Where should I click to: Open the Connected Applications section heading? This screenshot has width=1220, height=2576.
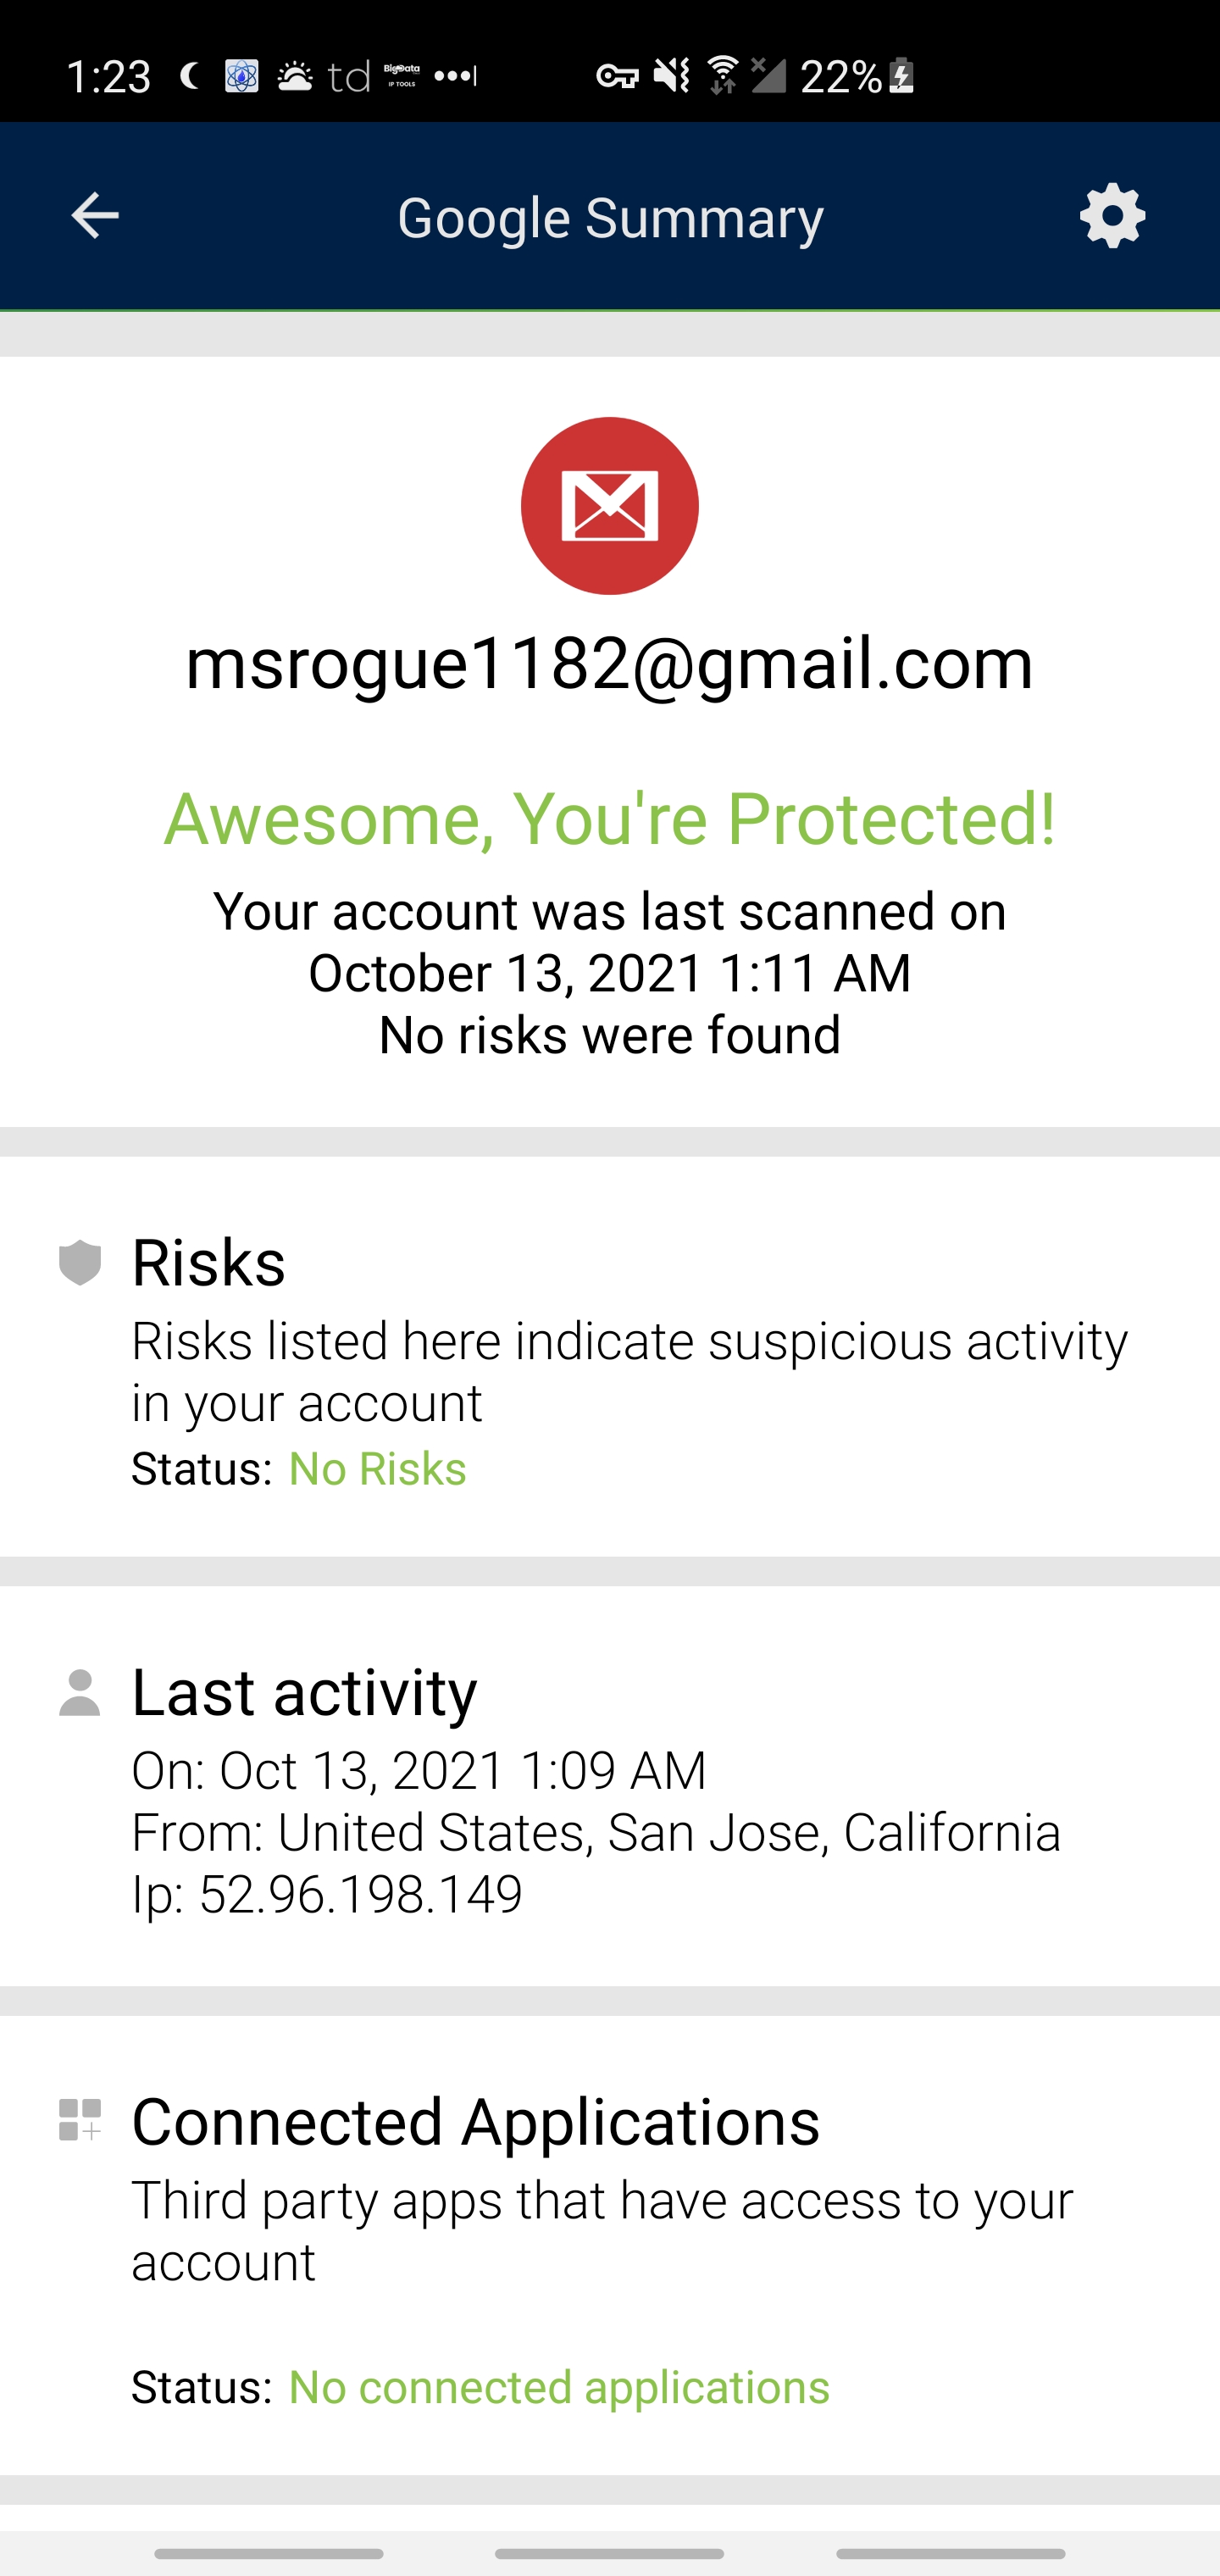point(475,2121)
